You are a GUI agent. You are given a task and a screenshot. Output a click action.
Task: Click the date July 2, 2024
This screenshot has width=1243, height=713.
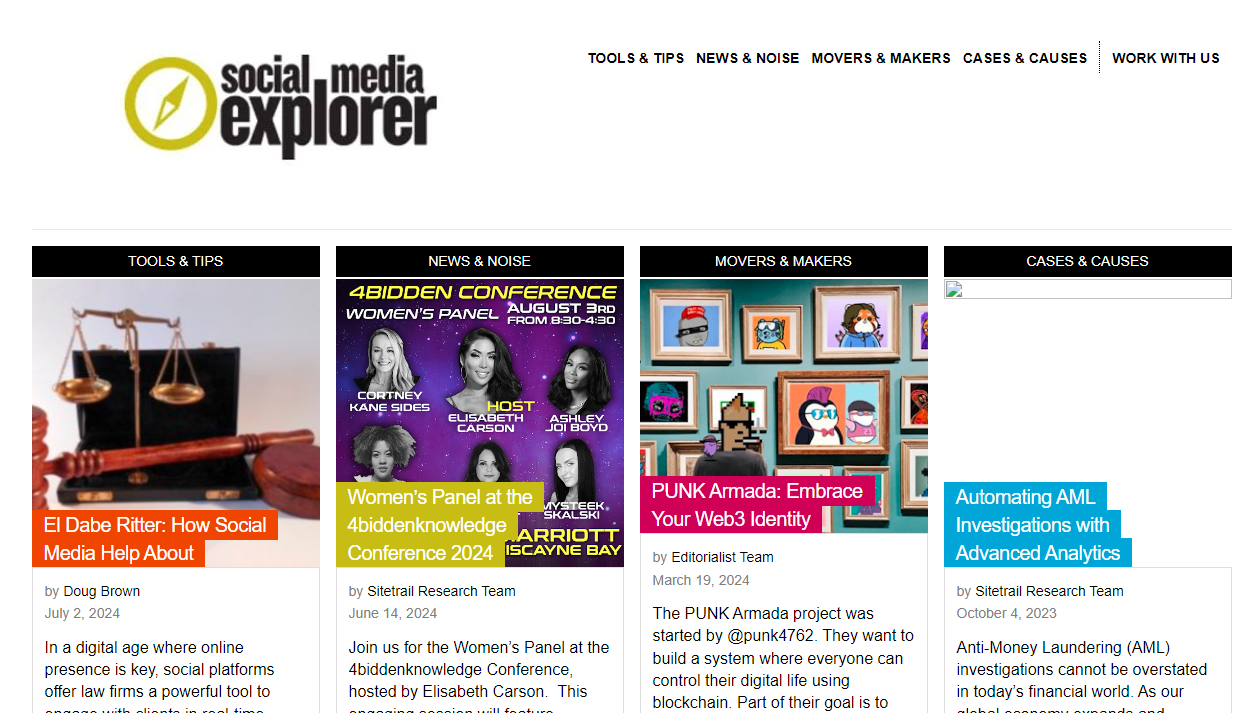[82, 613]
